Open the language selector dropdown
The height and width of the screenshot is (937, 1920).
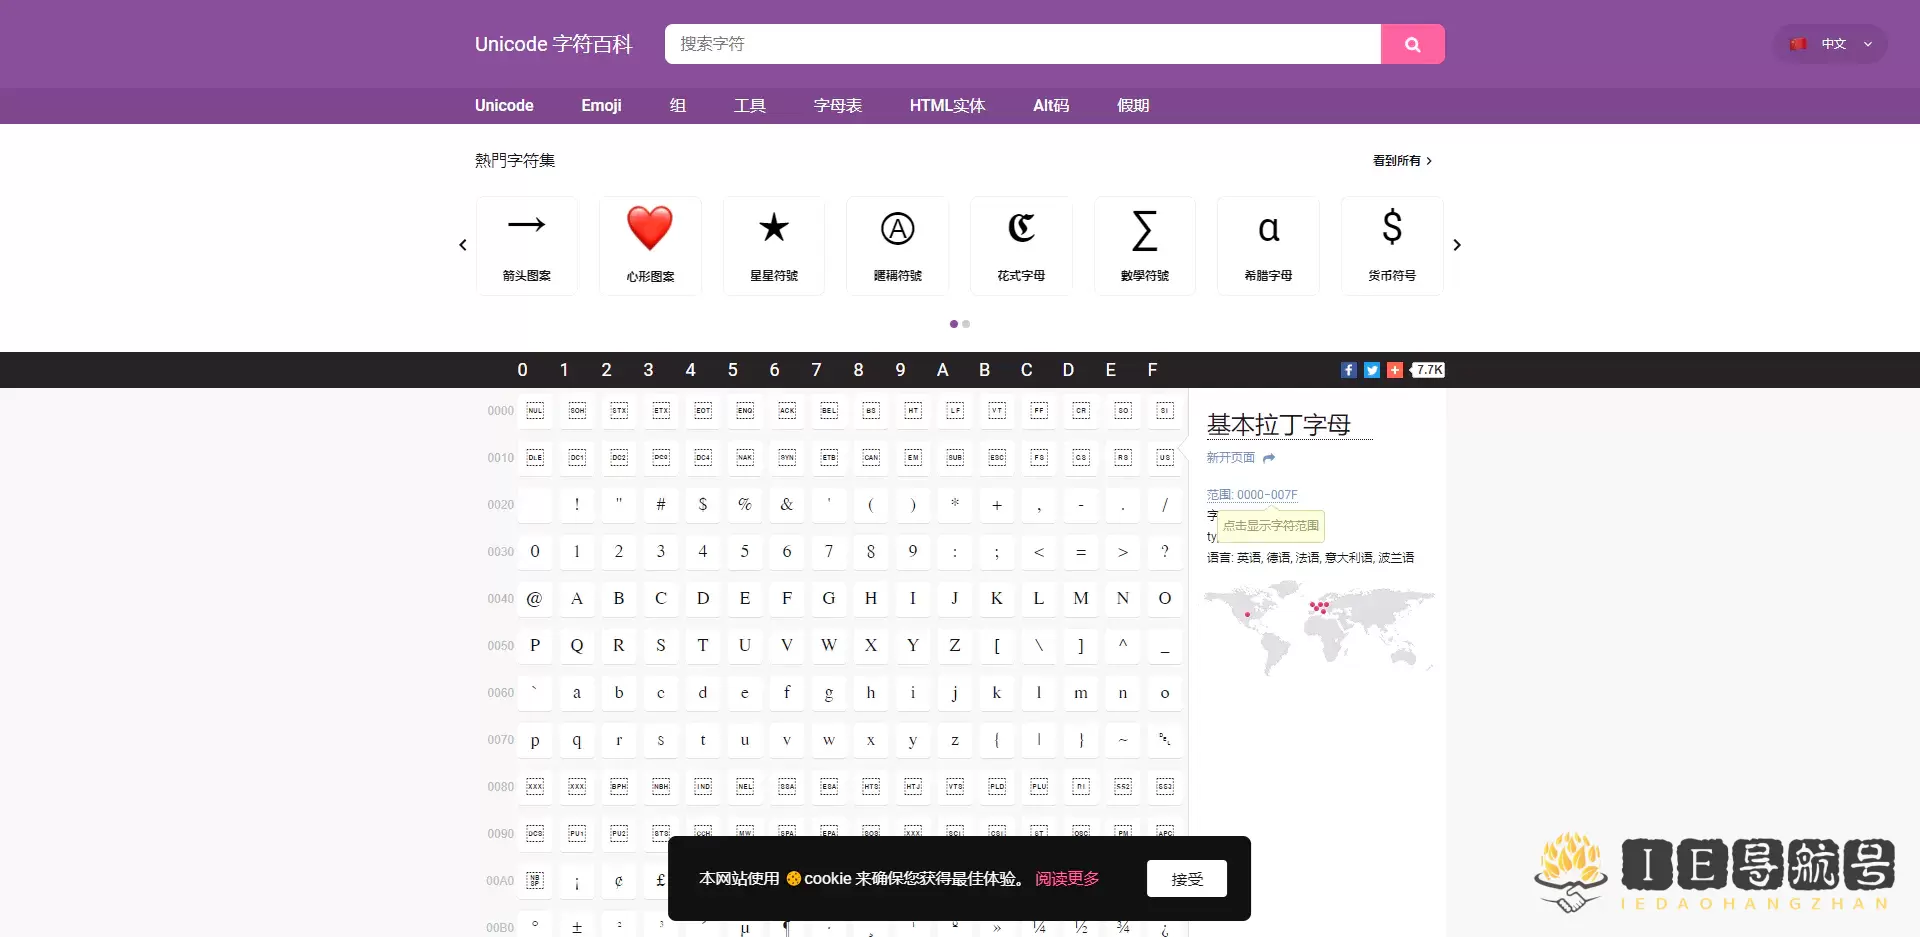pyautogui.click(x=1830, y=44)
